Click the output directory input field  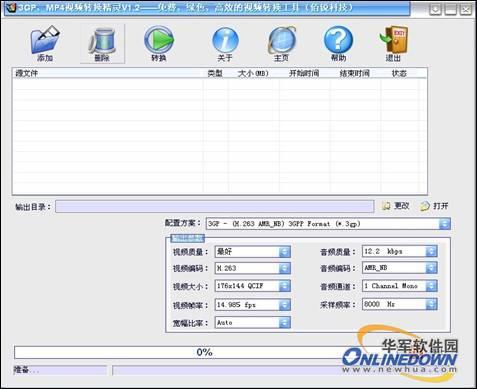[x=215, y=206]
